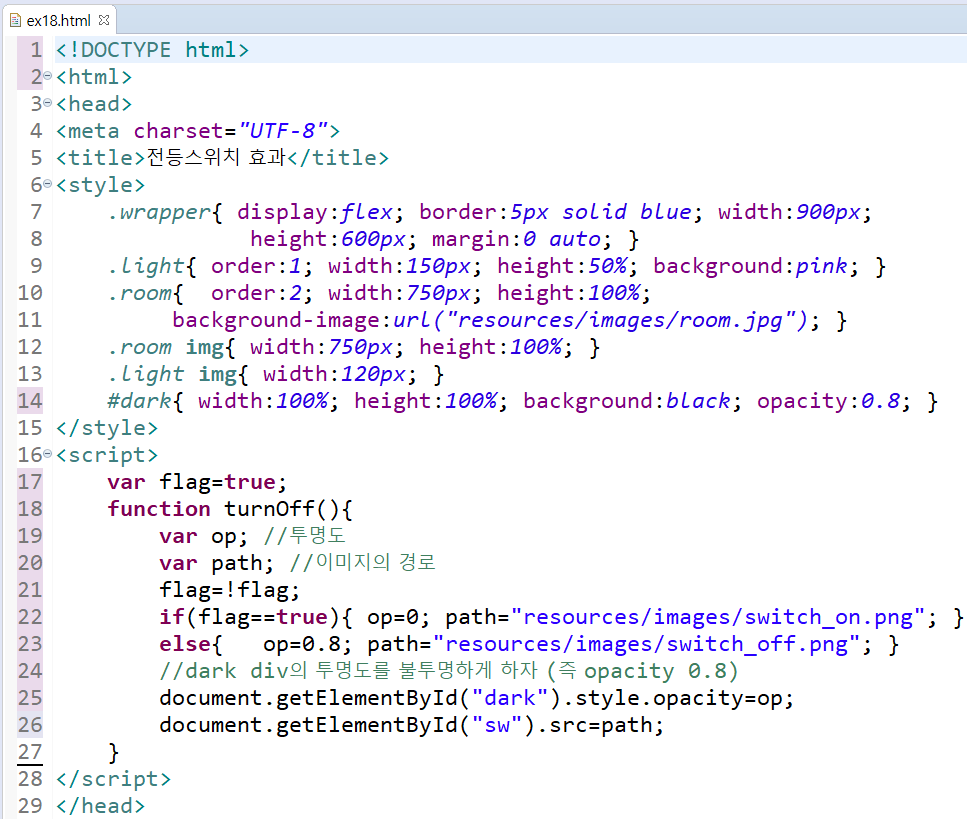This screenshot has width=967, height=819.
Task: Click the //투명도 comment
Action: tap(305, 536)
